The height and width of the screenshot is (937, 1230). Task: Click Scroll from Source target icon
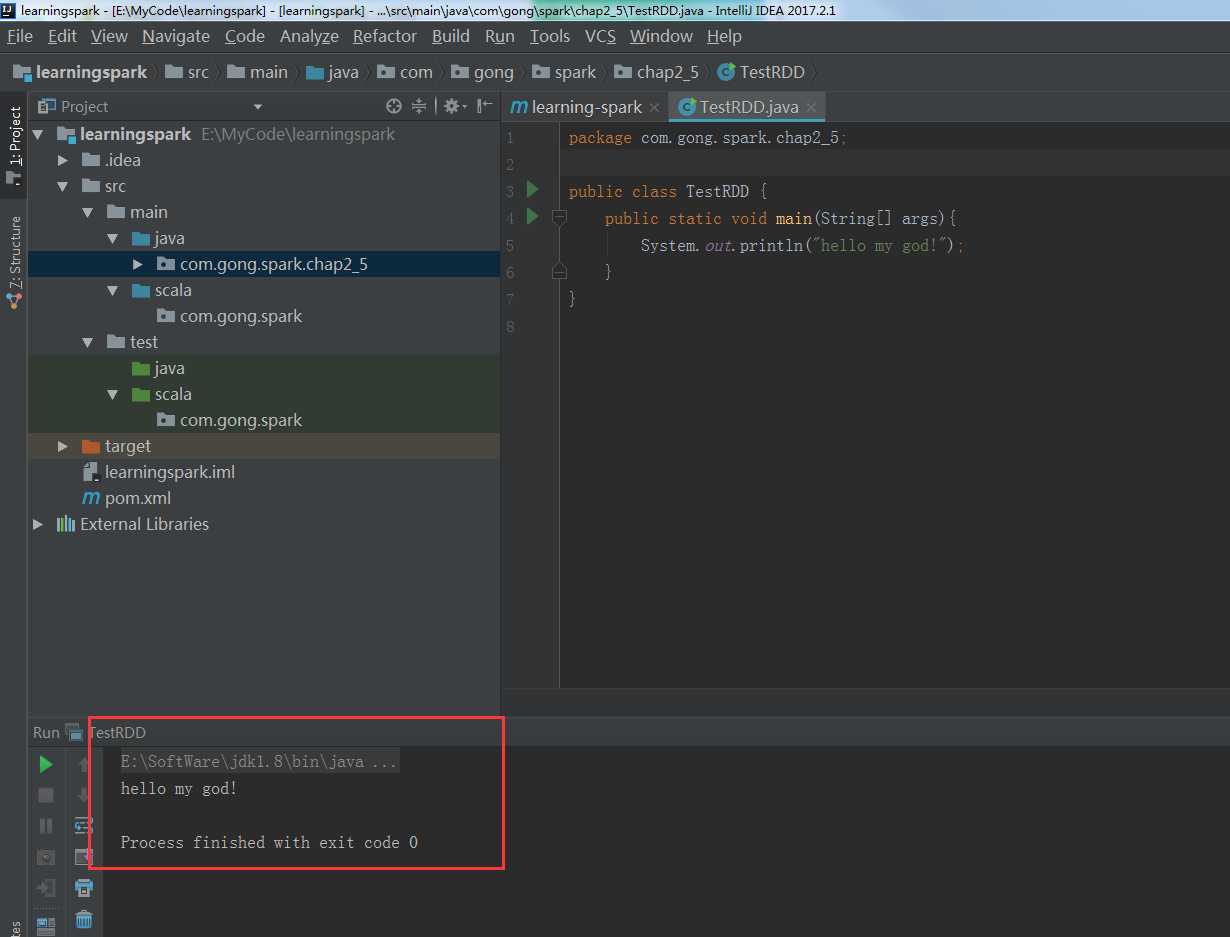click(394, 106)
